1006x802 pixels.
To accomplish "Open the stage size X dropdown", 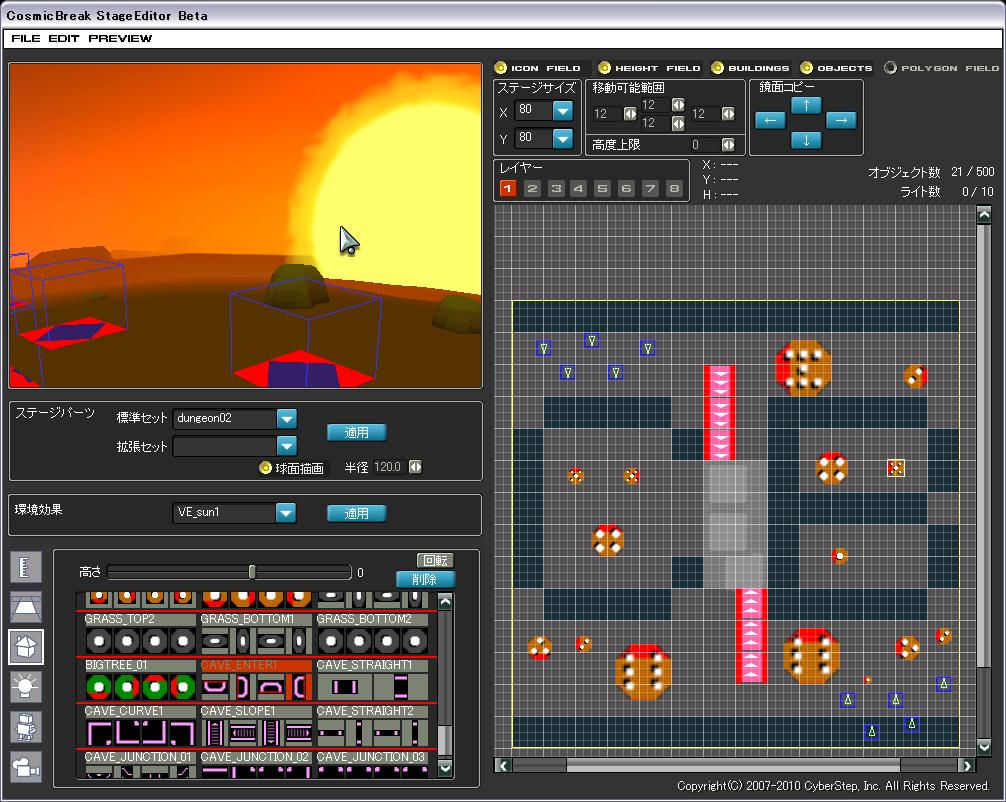I will pos(562,110).
